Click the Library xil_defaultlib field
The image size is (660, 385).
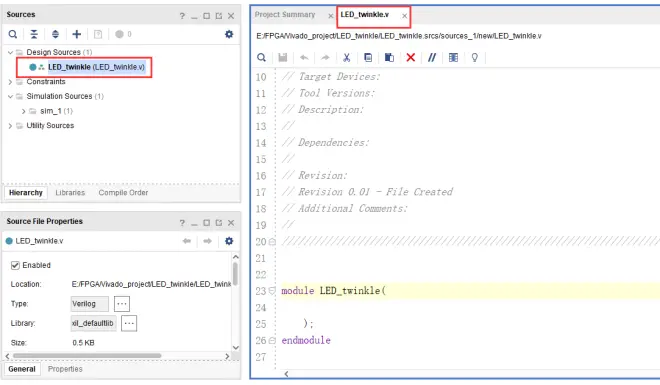[x=93, y=323]
